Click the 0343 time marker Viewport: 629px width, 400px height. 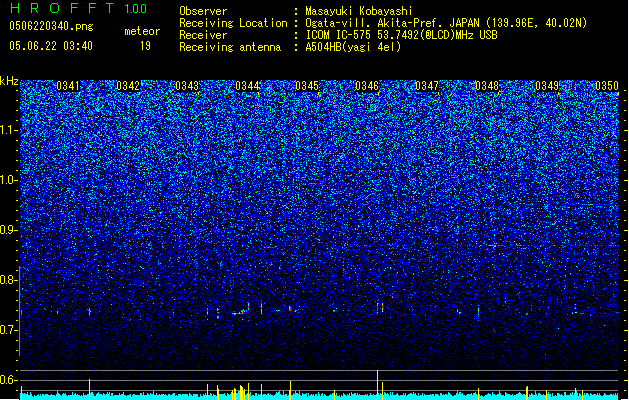pyautogui.click(x=187, y=86)
